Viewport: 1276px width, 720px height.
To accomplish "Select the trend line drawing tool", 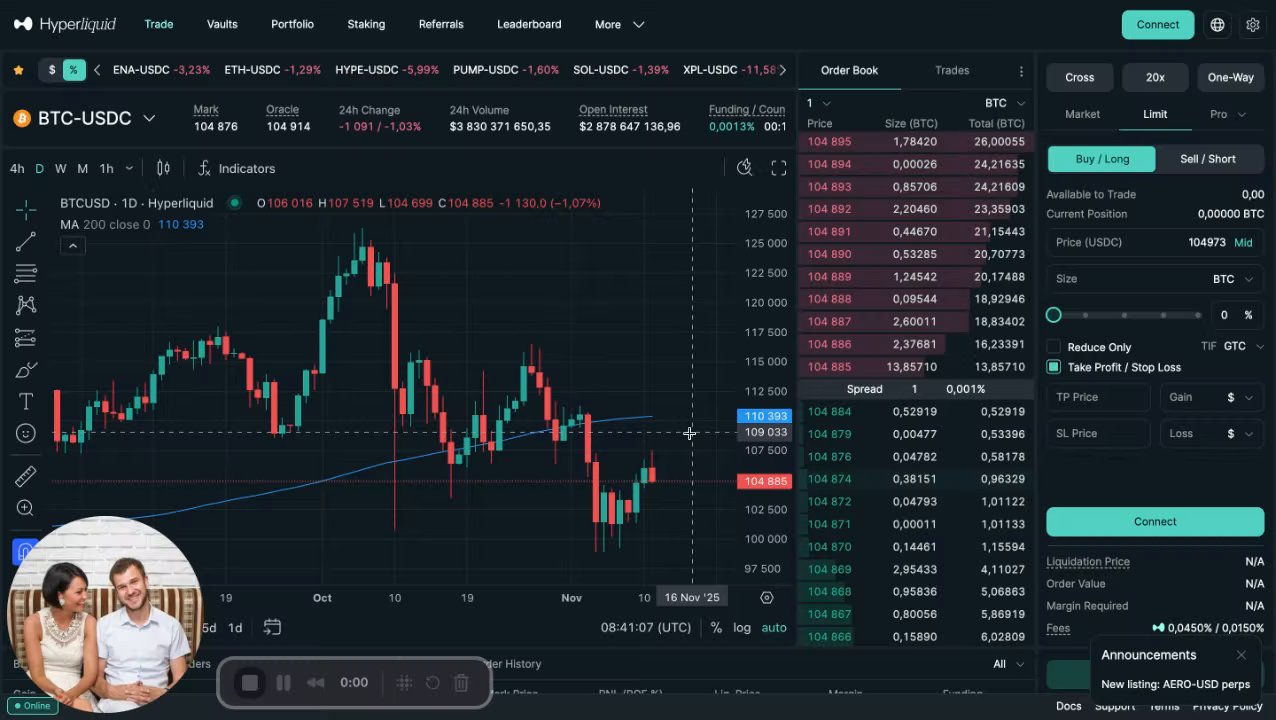I will tap(26, 241).
